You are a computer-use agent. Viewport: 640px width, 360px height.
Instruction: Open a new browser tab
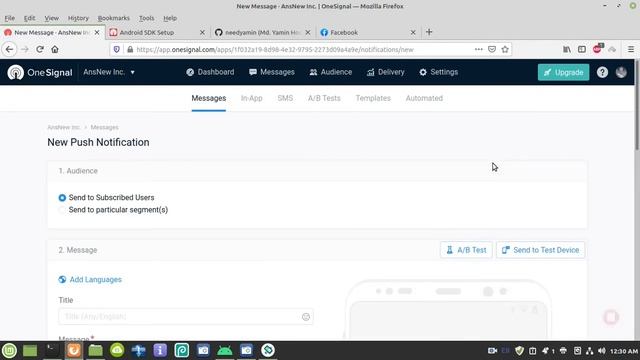[x=429, y=32]
